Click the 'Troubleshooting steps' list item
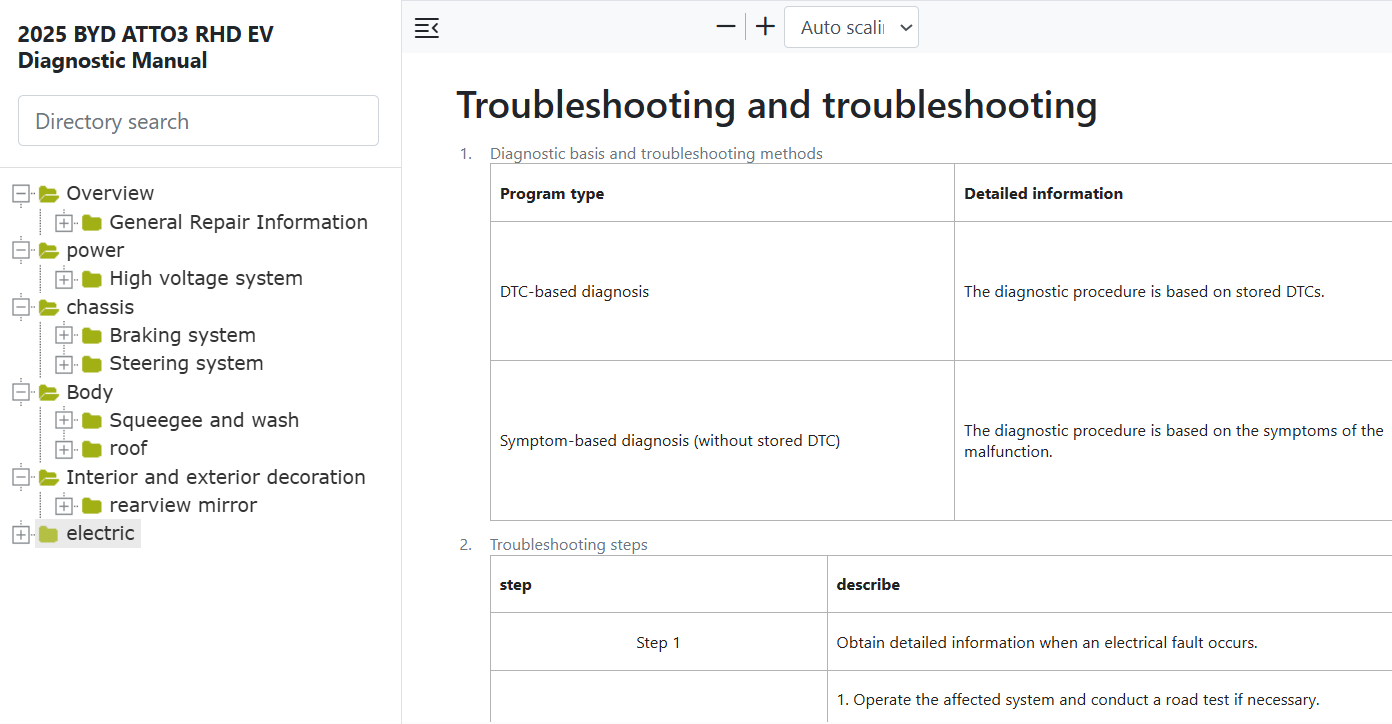This screenshot has width=1392, height=724. pyautogui.click(x=569, y=545)
